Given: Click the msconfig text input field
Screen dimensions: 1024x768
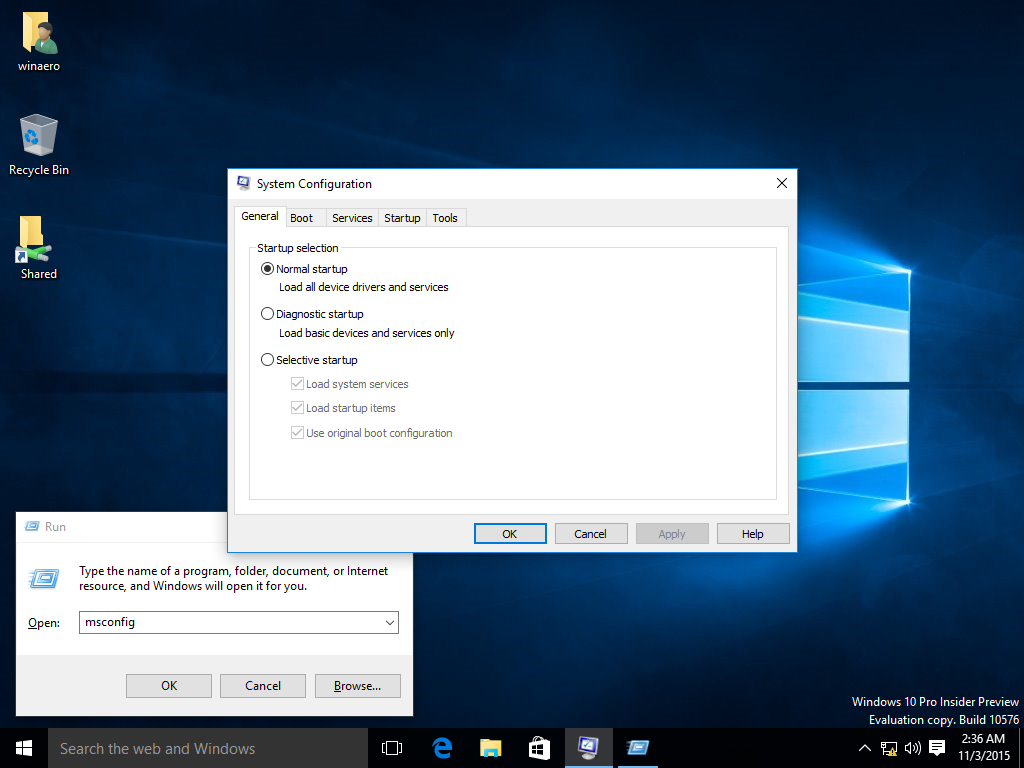Looking at the screenshot, I should click(x=230, y=622).
